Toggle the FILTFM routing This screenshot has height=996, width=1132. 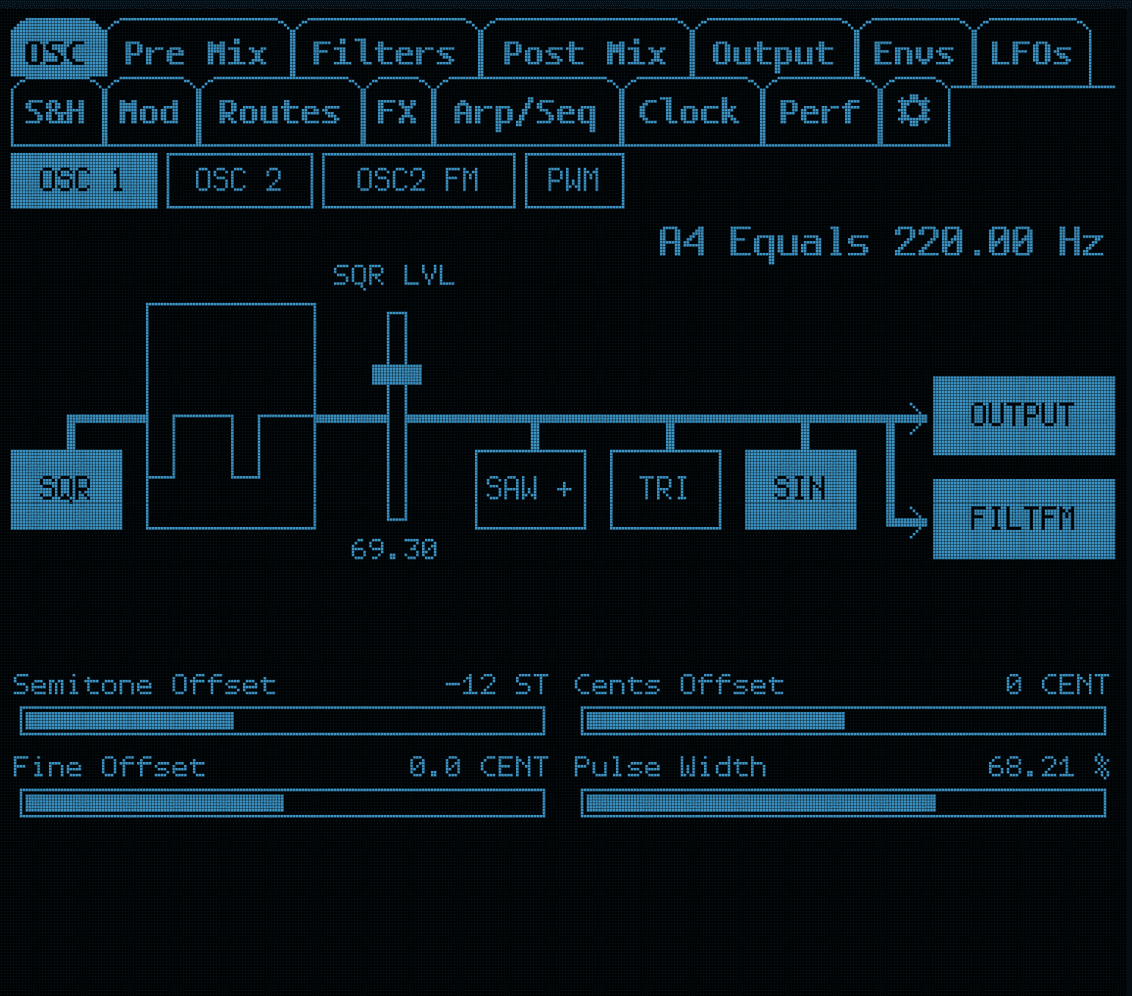pyautogui.click(x=1024, y=519)
